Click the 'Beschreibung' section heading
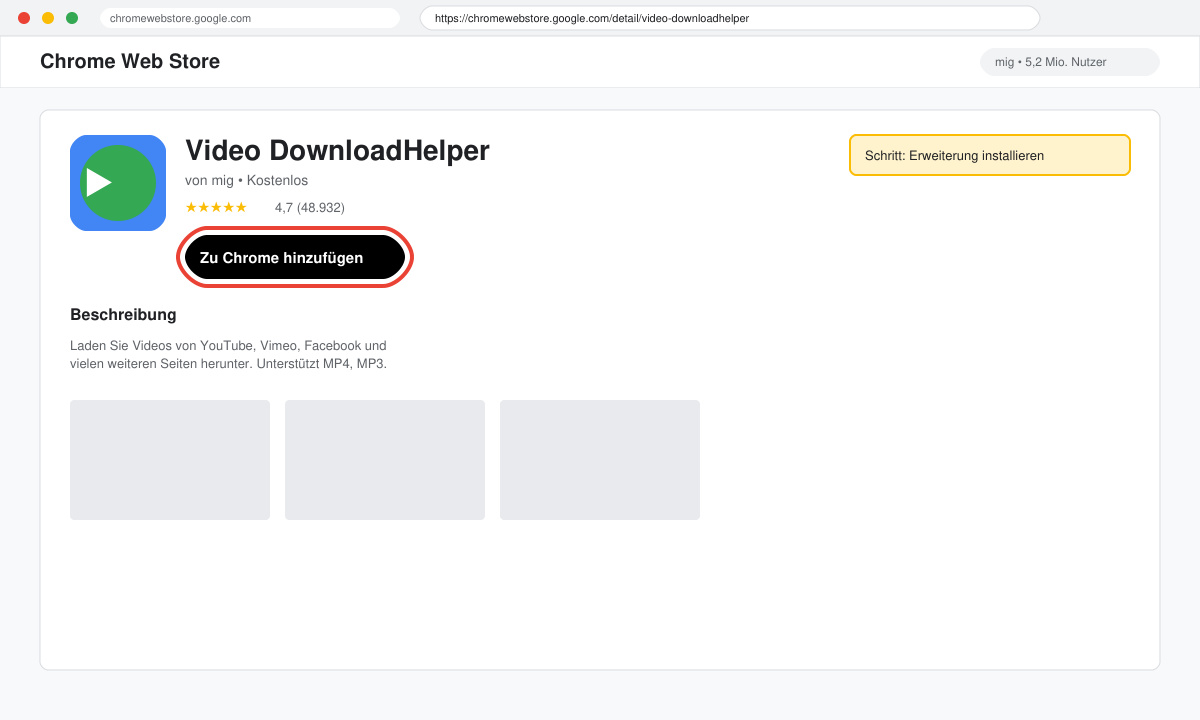 123,314
